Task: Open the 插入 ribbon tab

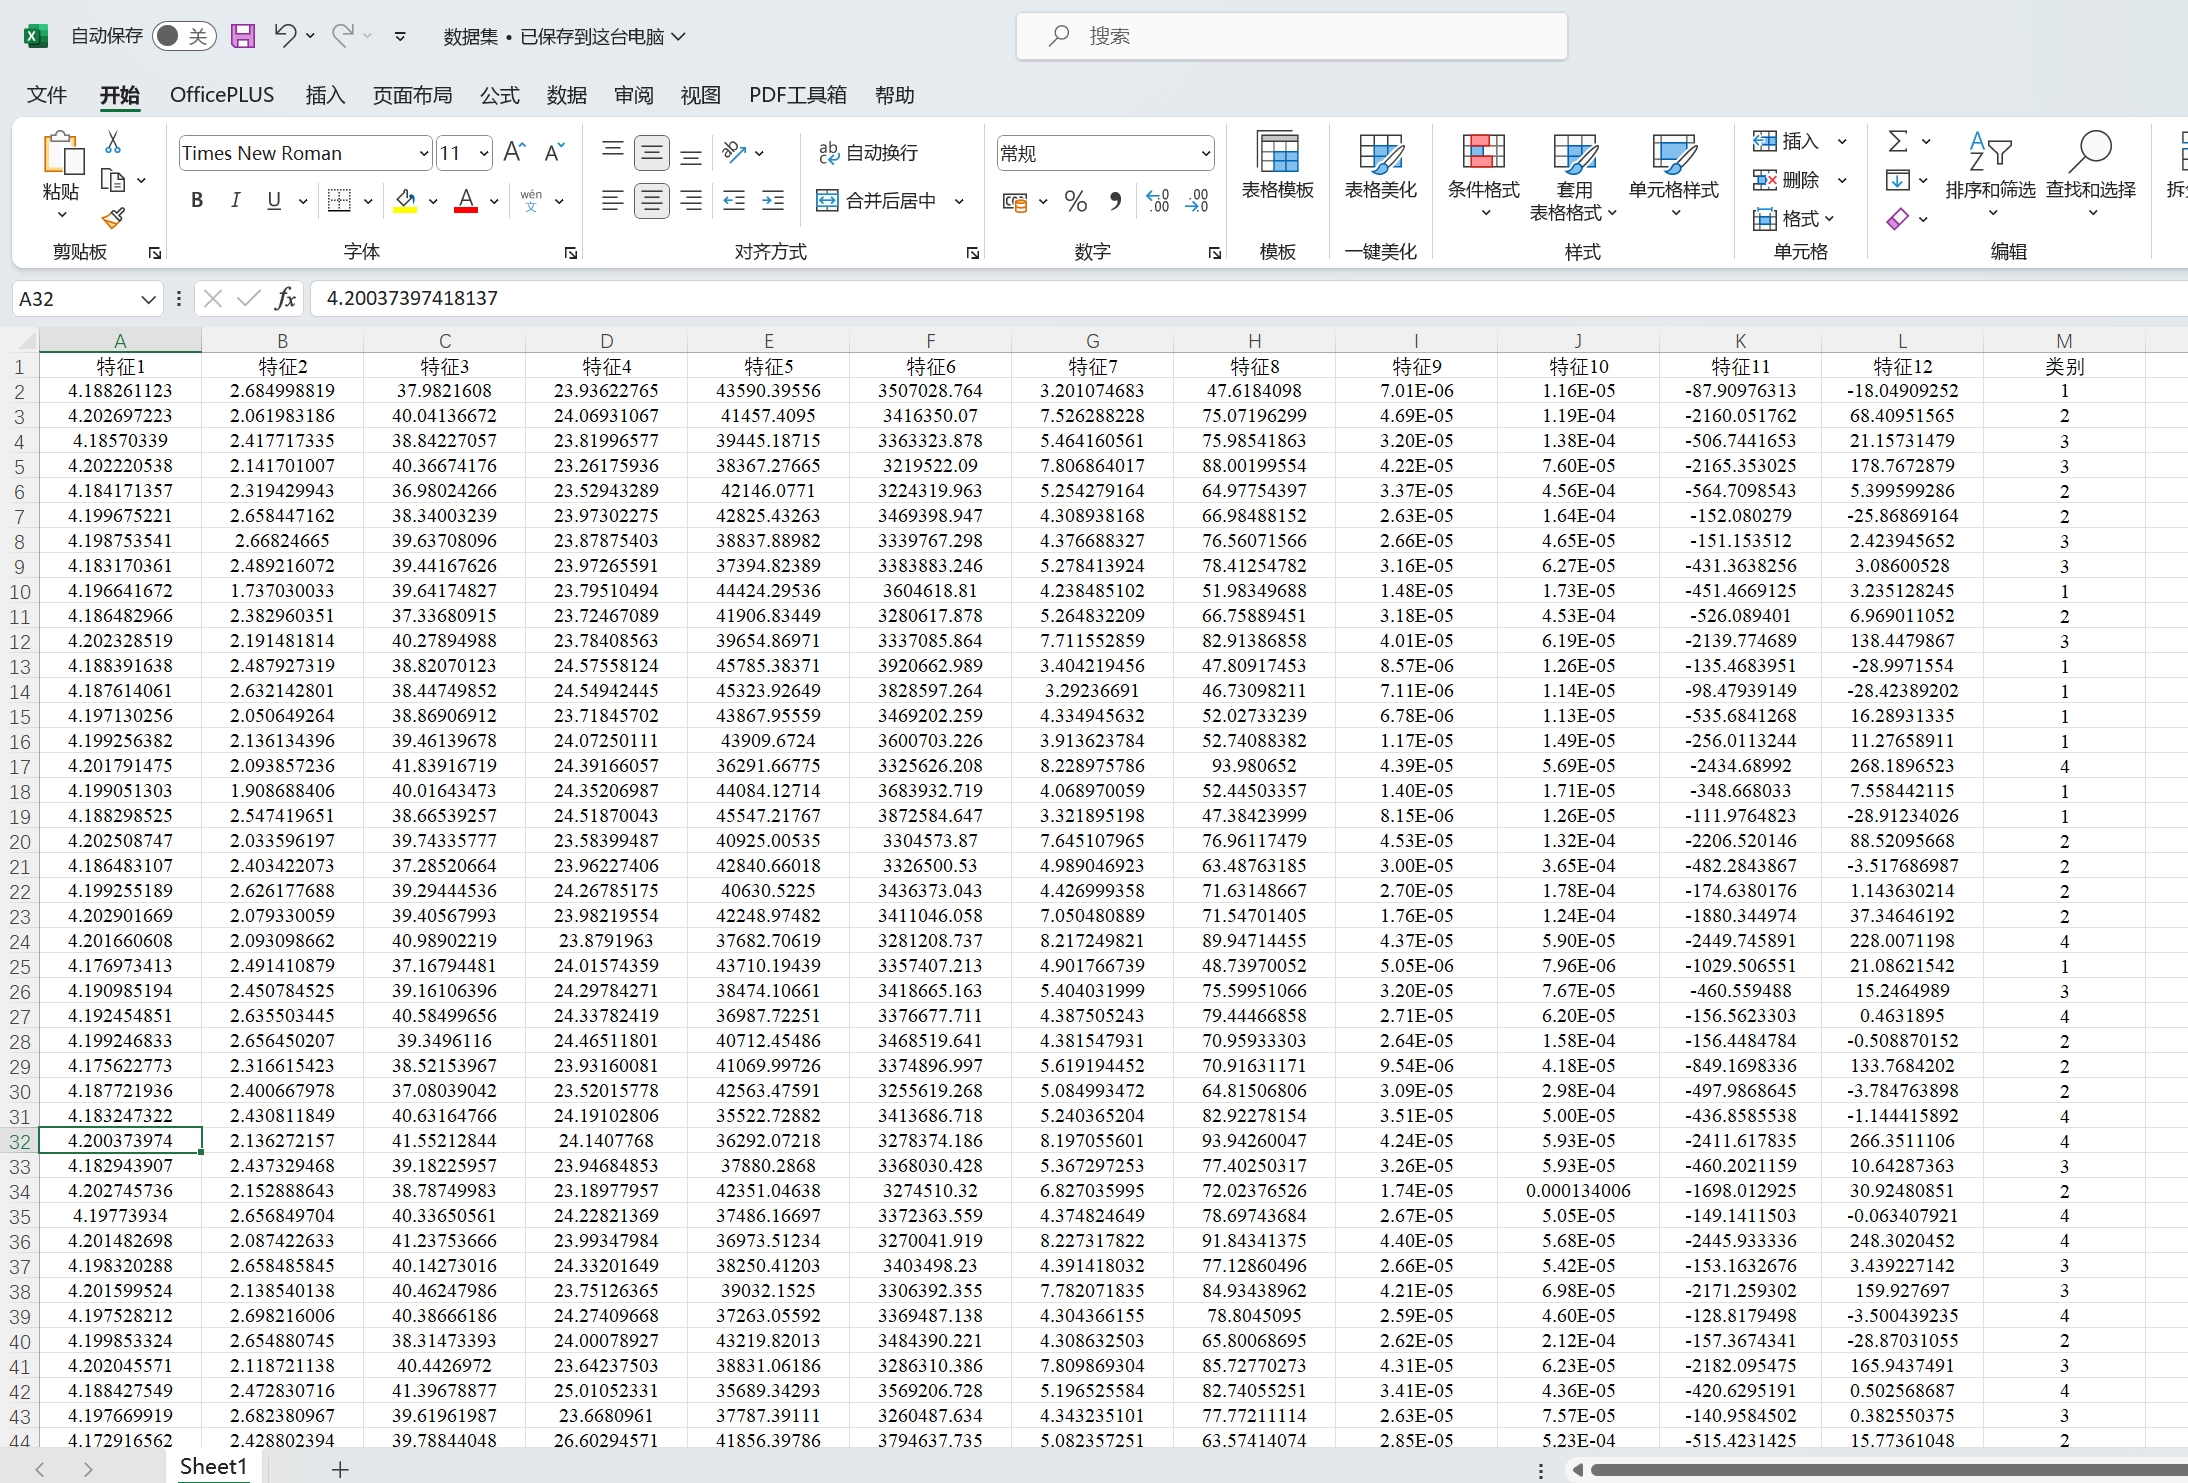Action: [324, 95]
